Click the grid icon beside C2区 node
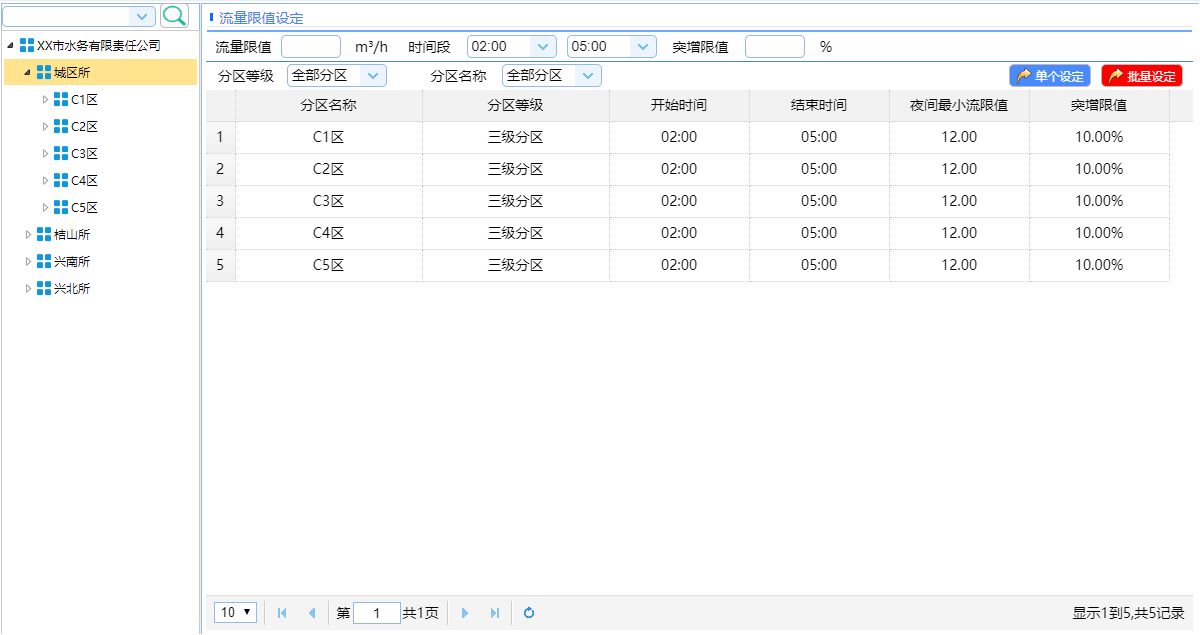 click(61, 126)
